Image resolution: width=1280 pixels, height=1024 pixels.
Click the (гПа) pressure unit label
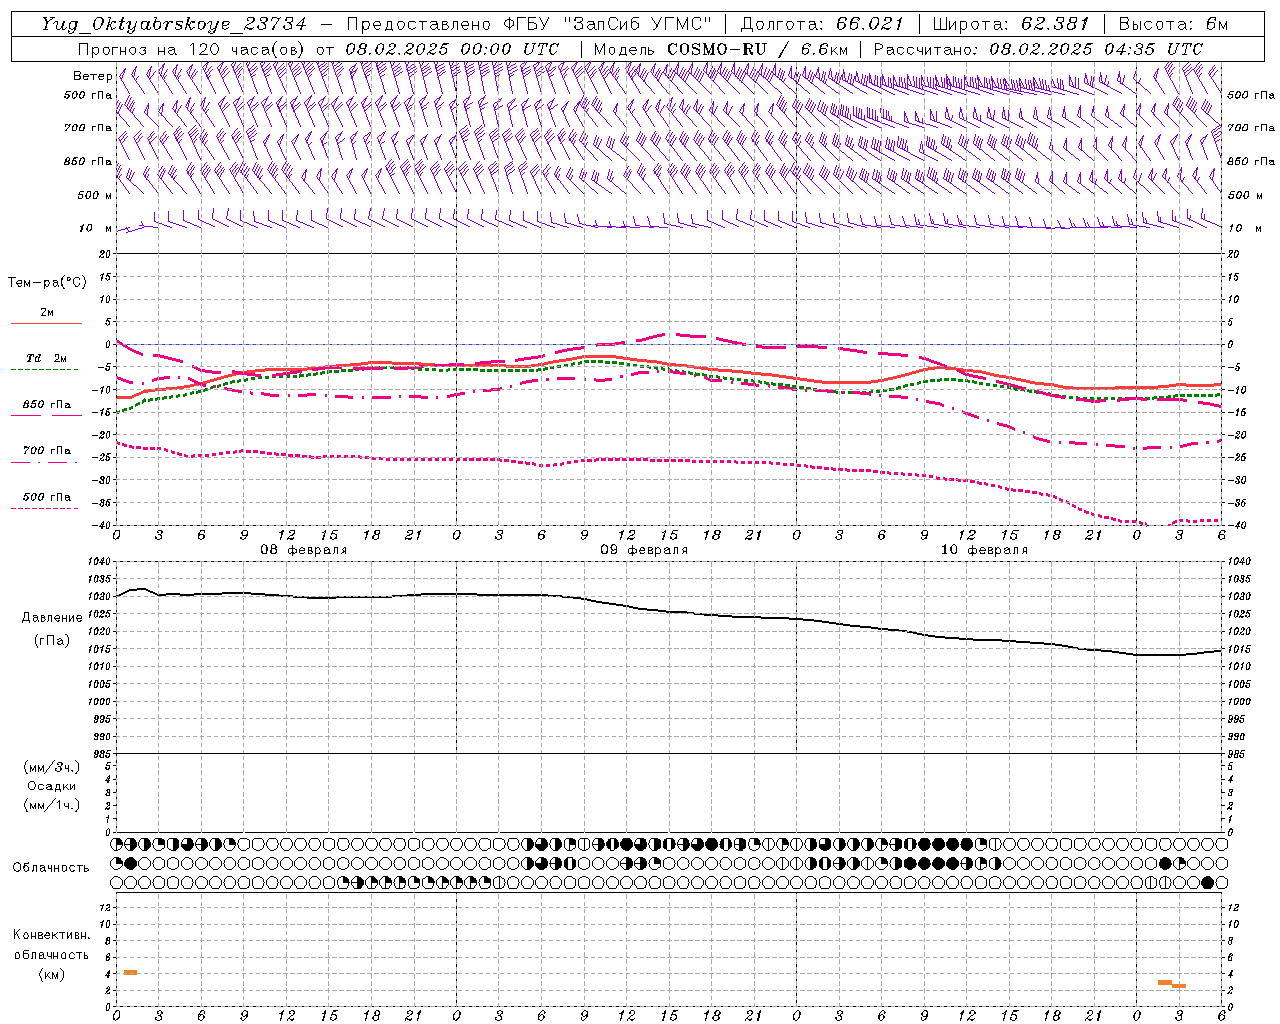click(52, 641)
